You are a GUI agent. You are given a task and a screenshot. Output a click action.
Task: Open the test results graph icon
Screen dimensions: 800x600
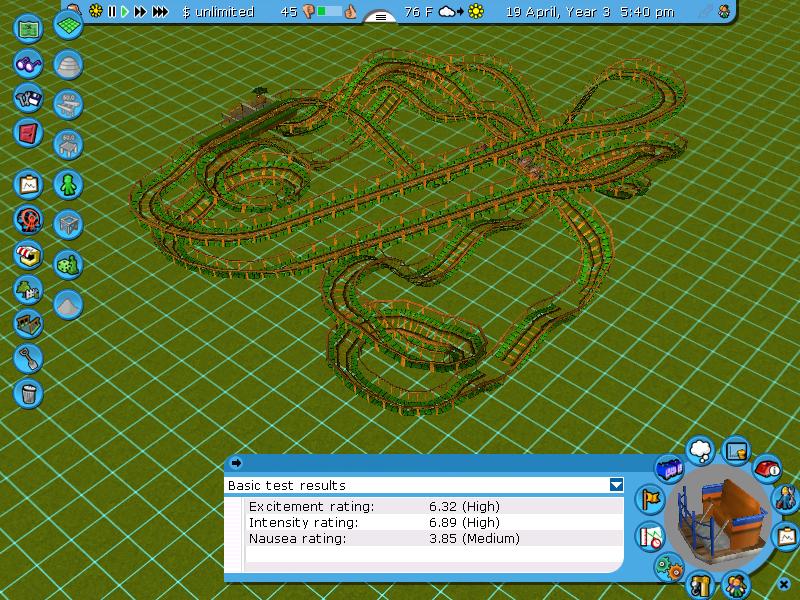click(x=650, y=537)
